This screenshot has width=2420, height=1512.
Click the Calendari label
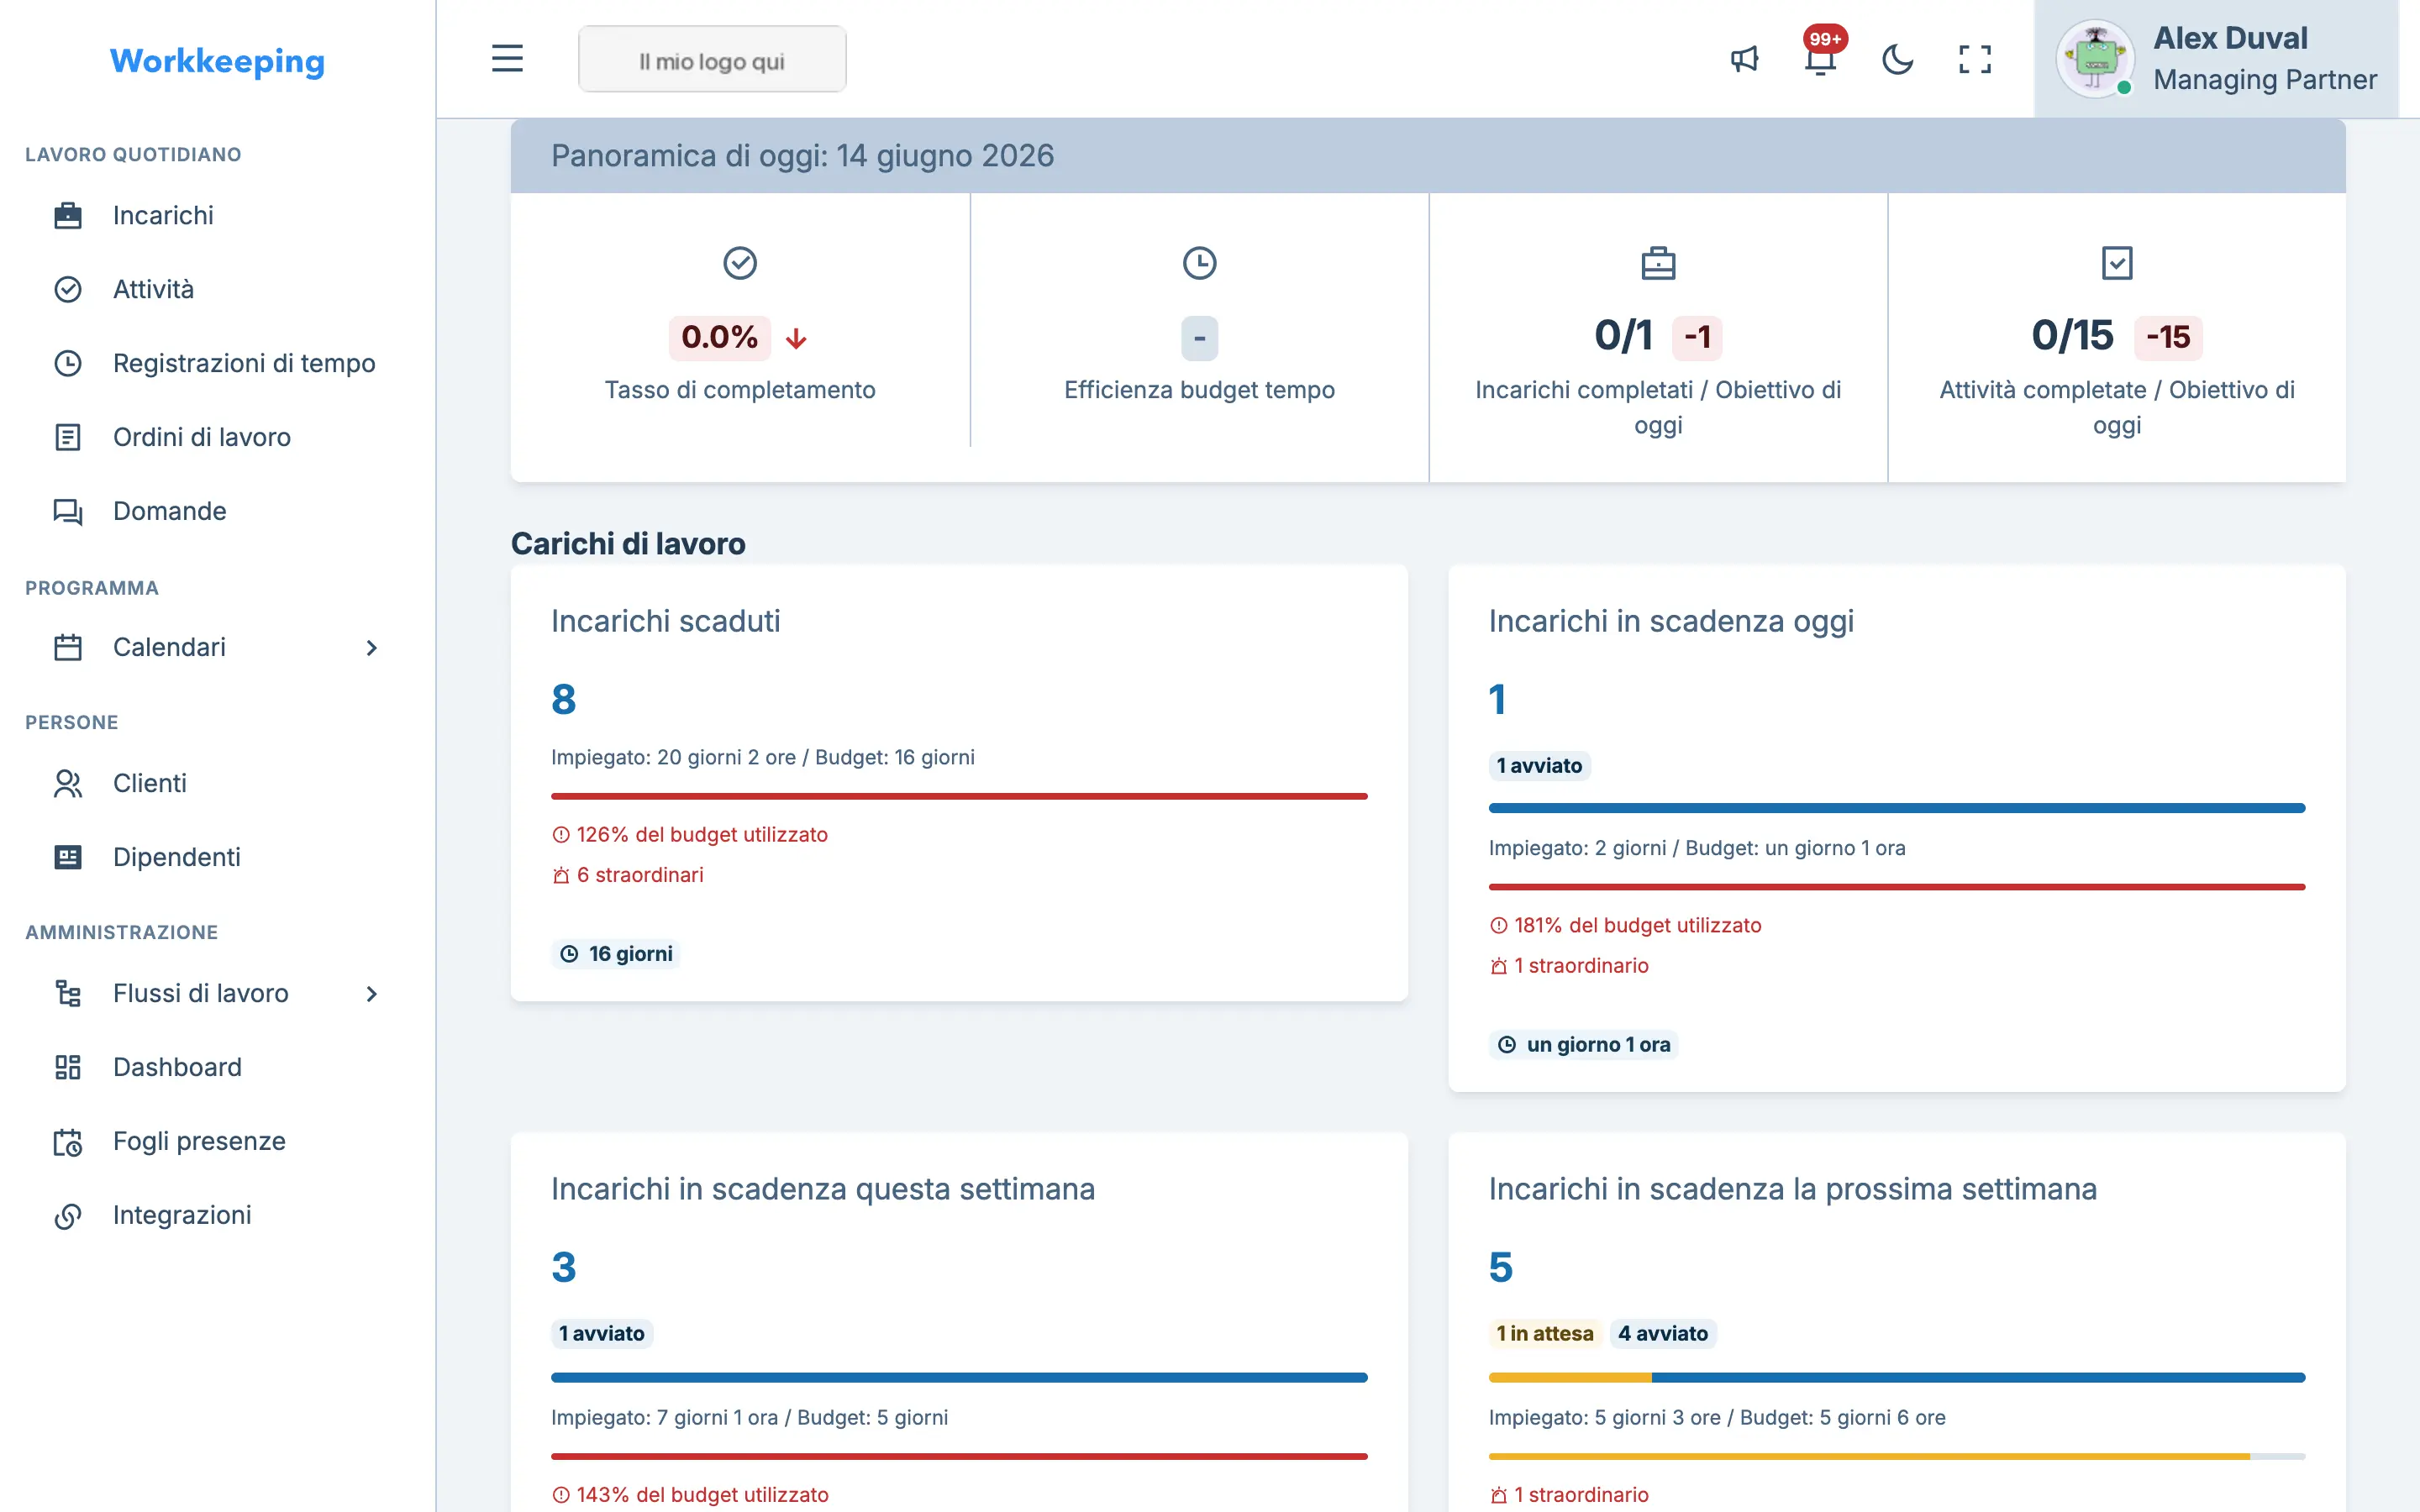pos(169,647)
